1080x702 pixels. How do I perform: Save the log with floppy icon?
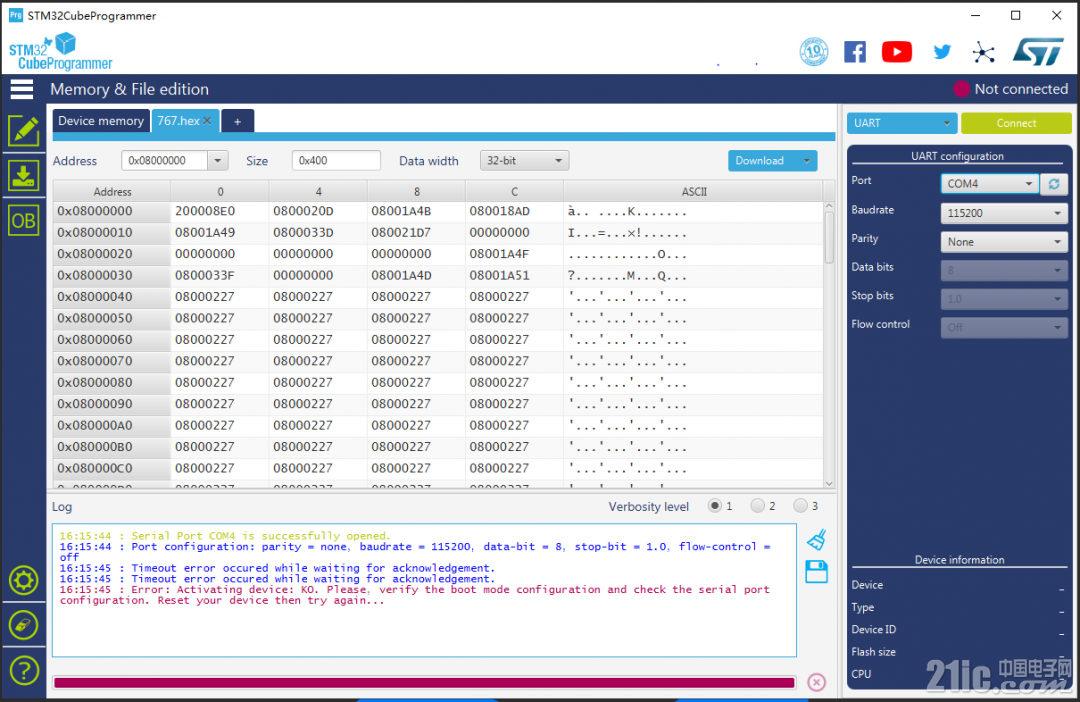click(817, 572)
